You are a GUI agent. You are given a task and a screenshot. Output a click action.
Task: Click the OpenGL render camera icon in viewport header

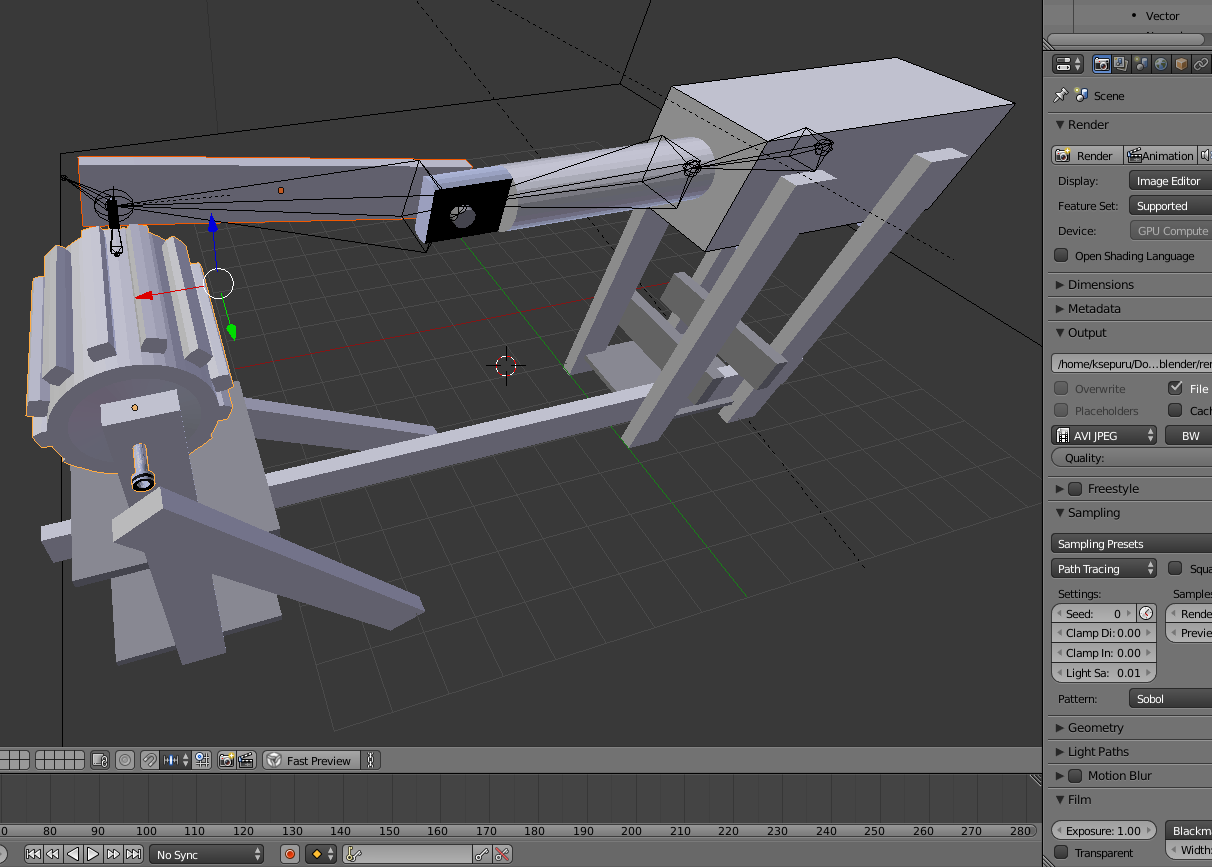point(227,760)
